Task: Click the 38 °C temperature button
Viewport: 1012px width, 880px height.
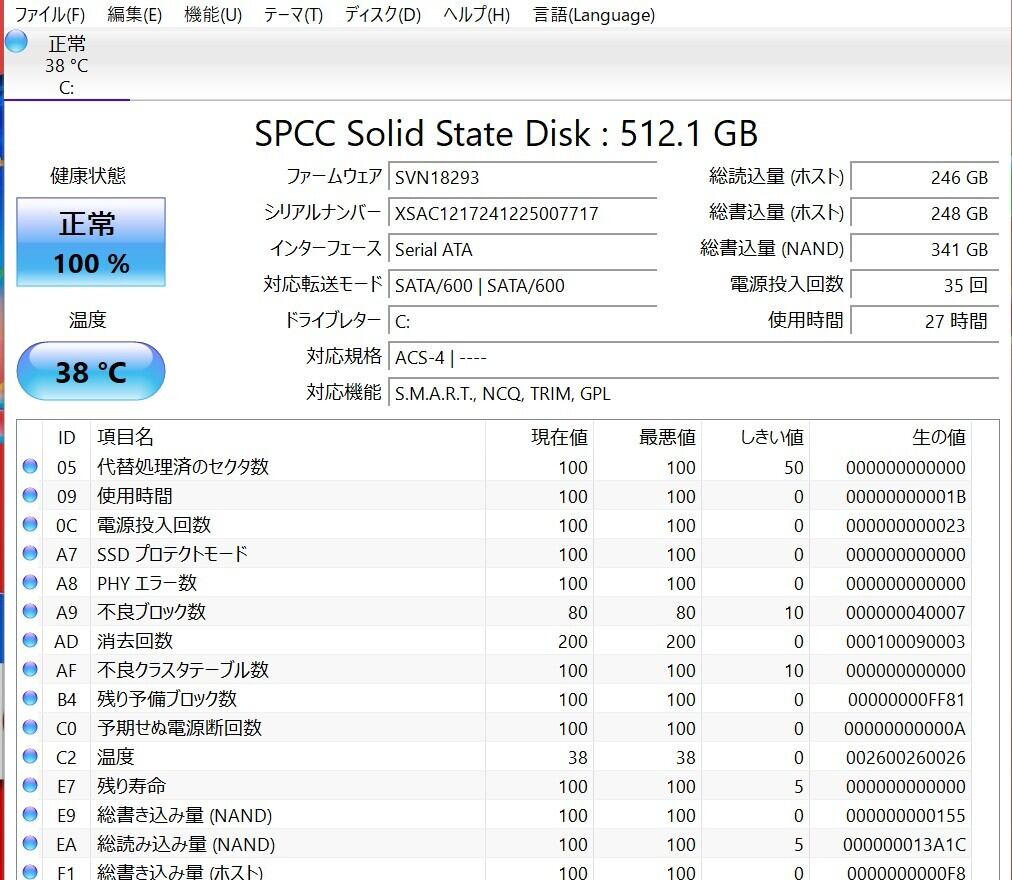Action: coord(91,372)
